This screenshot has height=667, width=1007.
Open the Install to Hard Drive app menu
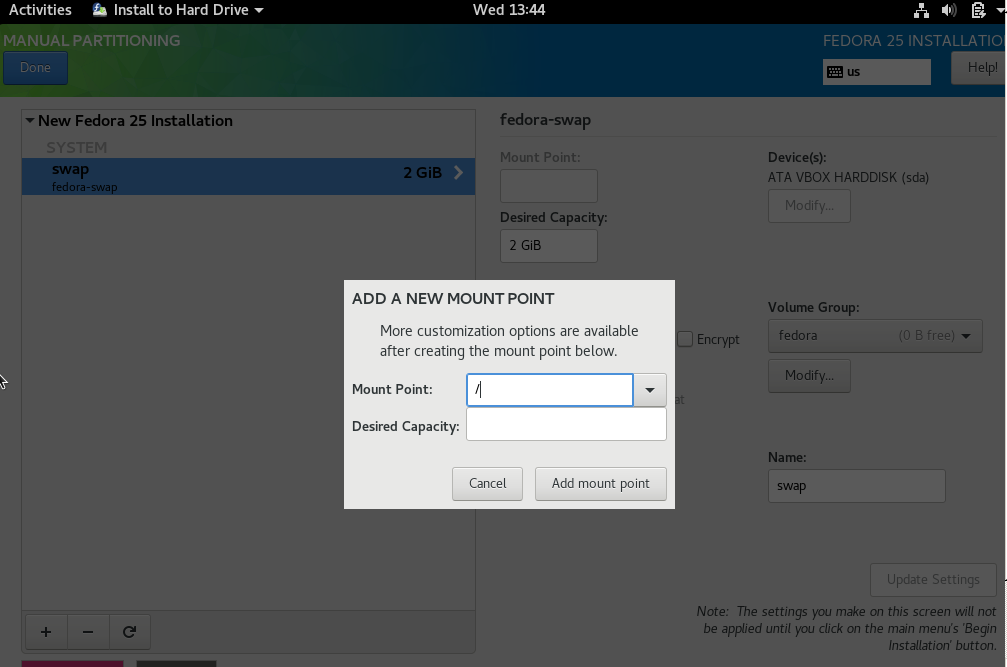coord(178,10)
